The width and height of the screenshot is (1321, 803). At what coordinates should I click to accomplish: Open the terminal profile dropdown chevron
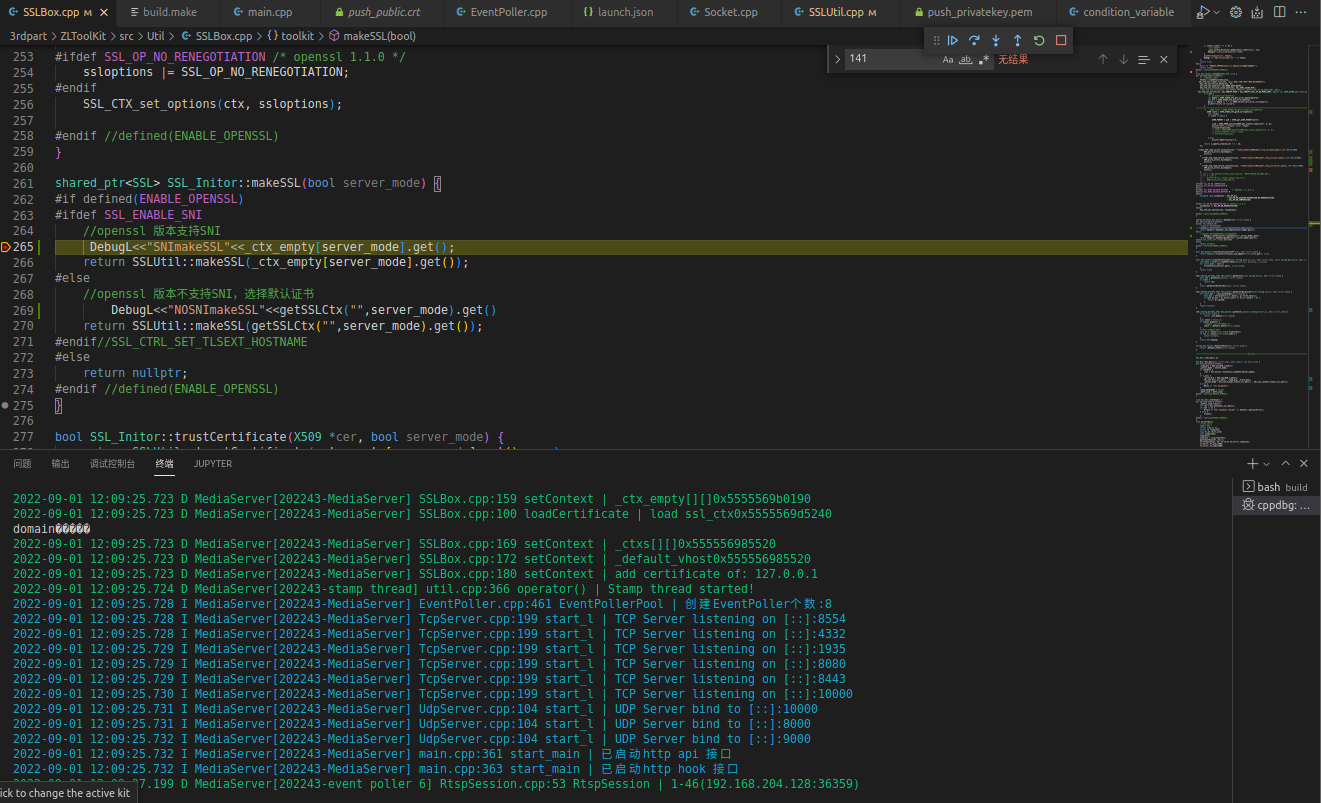tap(1266, 464)
